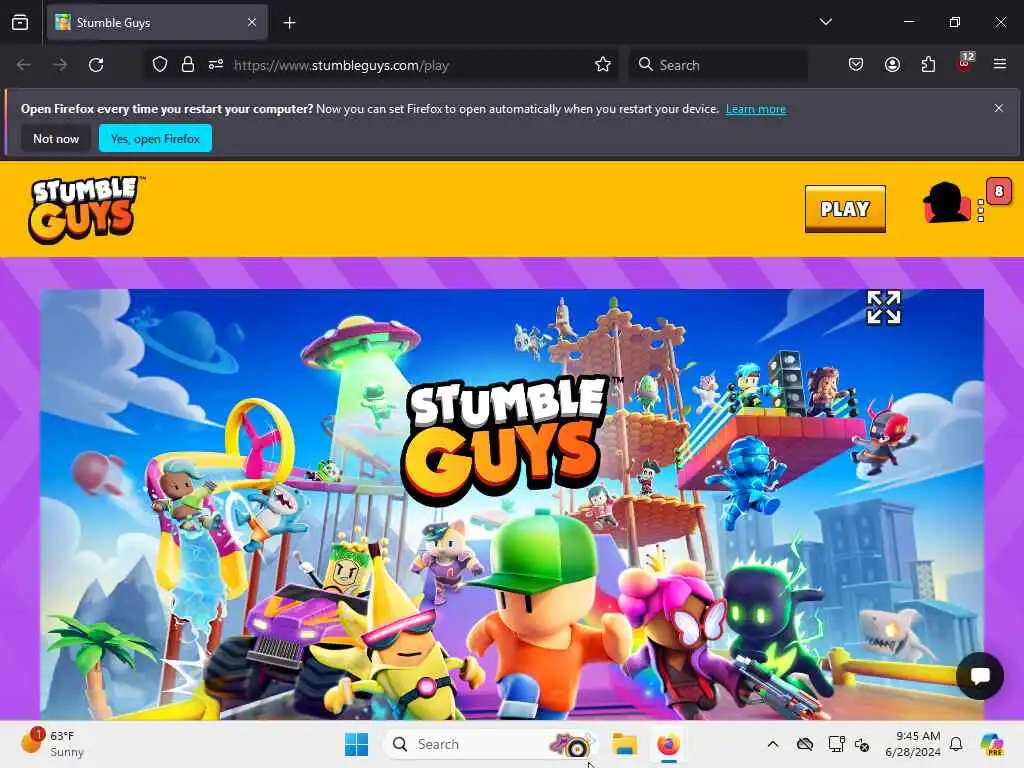
Task: Open the Pocket save icon
Action: (x=856, y=65)
